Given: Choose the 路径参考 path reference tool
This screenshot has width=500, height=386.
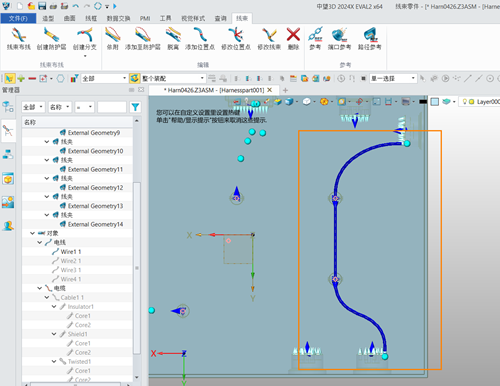Looking at the screenshot, I should click(x=369, y=39).
